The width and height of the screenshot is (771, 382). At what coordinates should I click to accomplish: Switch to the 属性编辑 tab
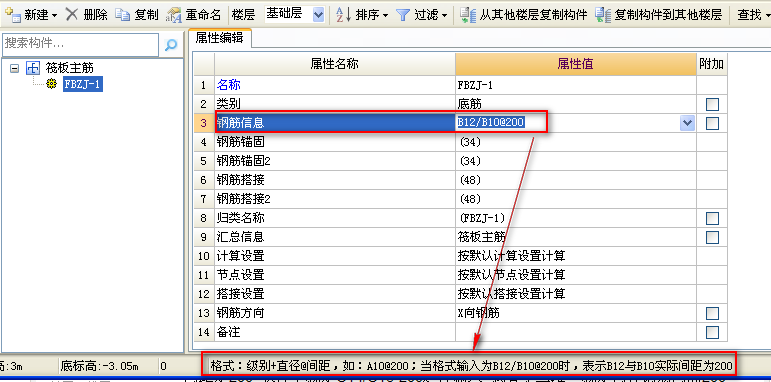coord(219,38)
